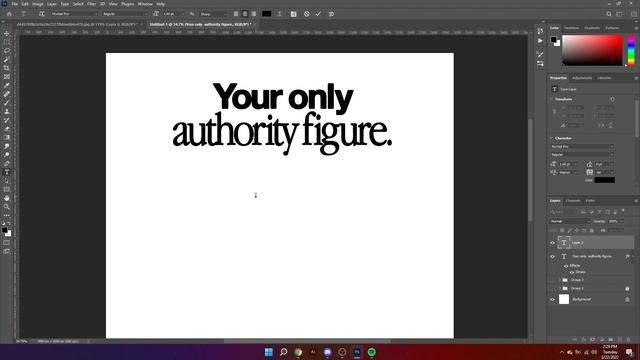640x360 pixels.
Task: Open the Filter menu
Action: [91, 4]
